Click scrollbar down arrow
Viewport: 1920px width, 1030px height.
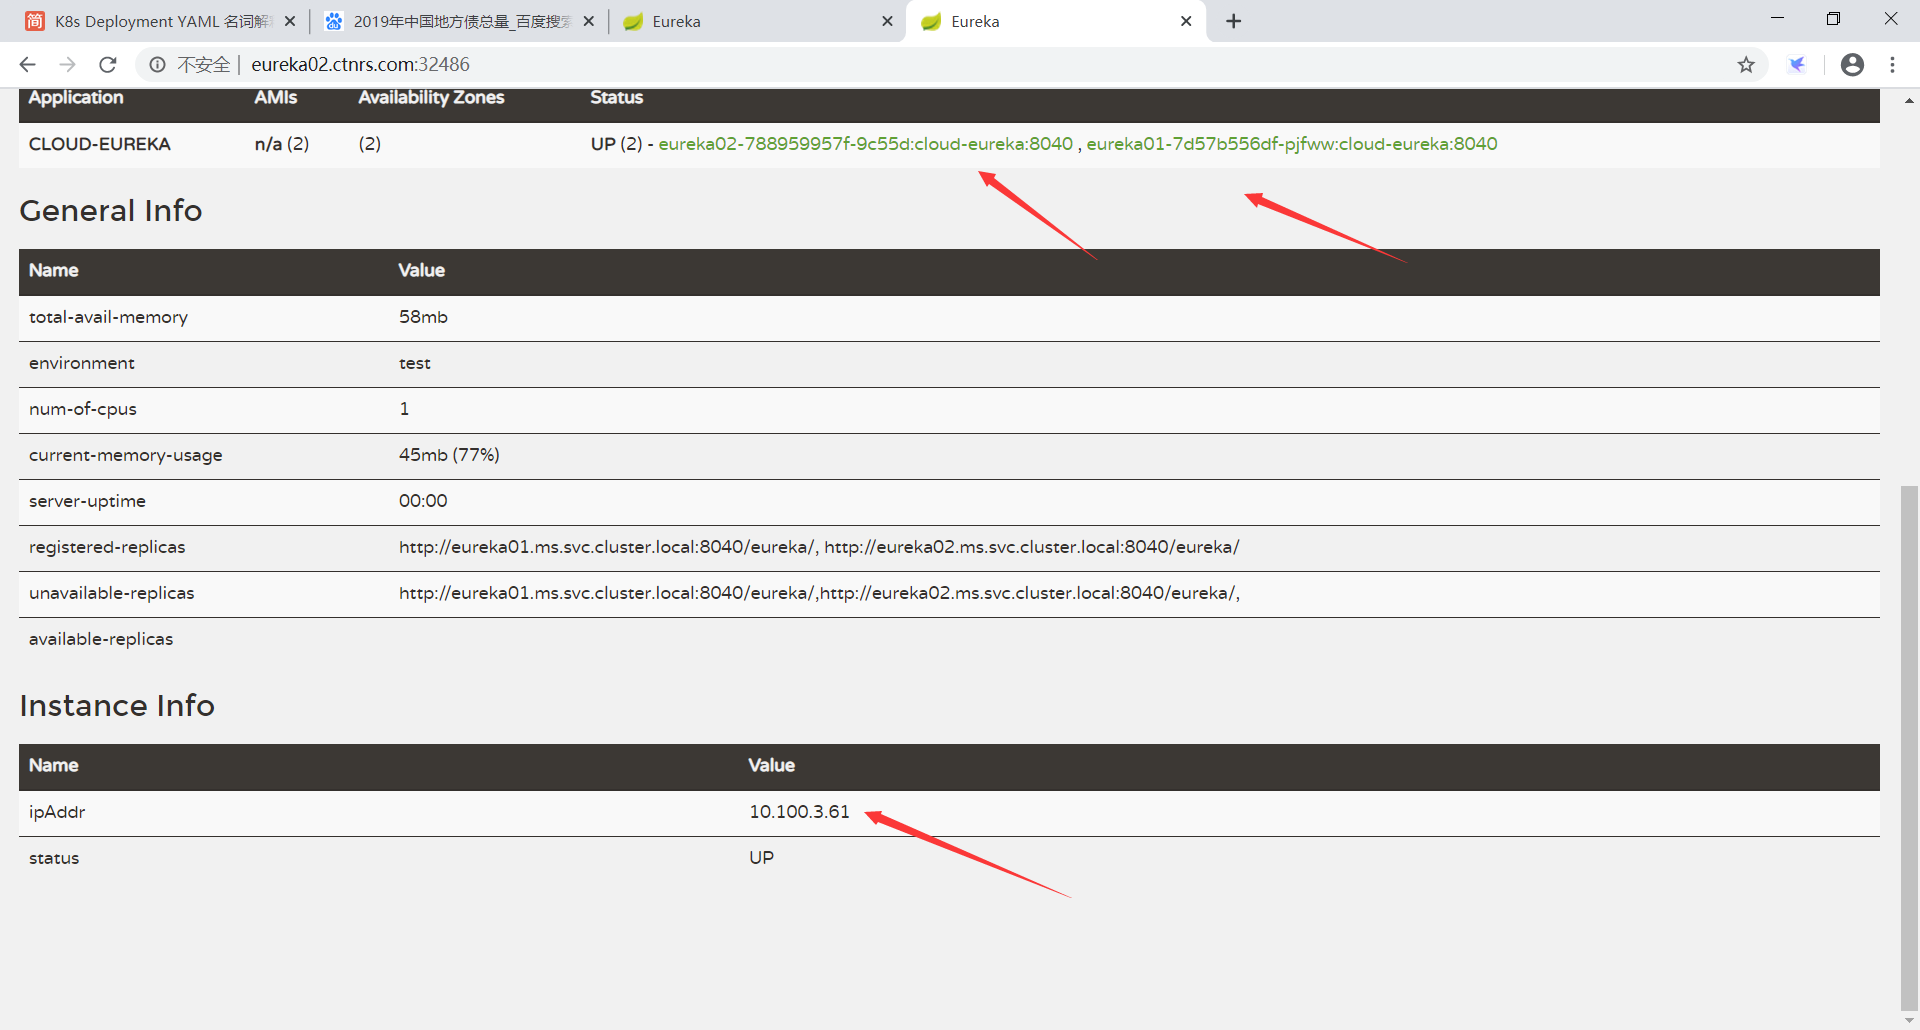tap(1909, 1020)
